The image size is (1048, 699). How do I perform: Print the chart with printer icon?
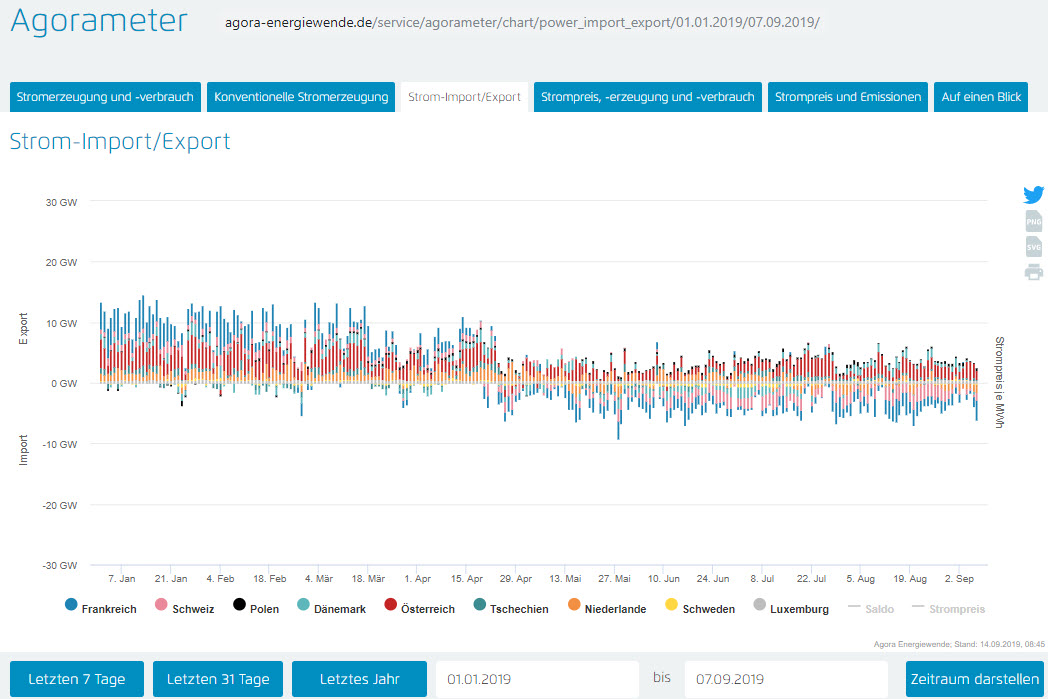coord(1033,272)
